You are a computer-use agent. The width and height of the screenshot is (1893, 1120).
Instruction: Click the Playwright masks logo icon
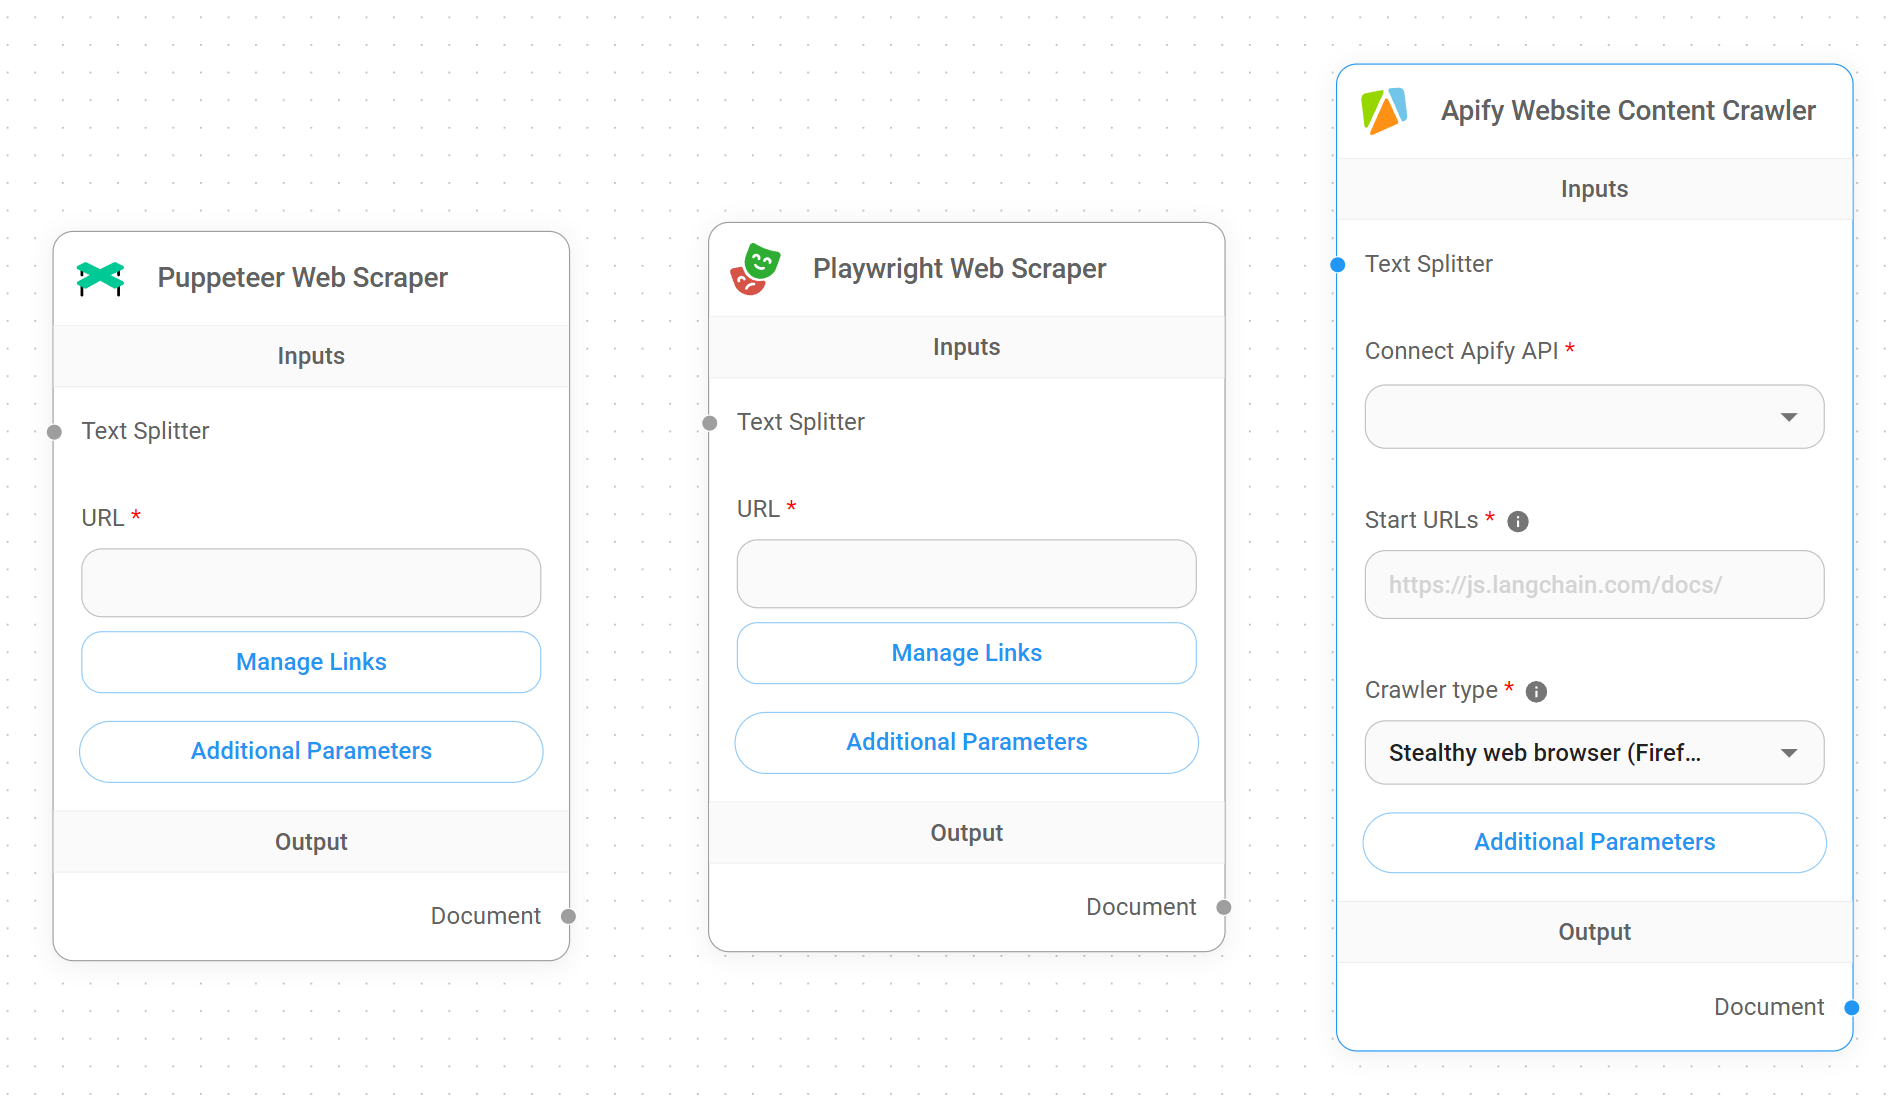coord(755,269)
